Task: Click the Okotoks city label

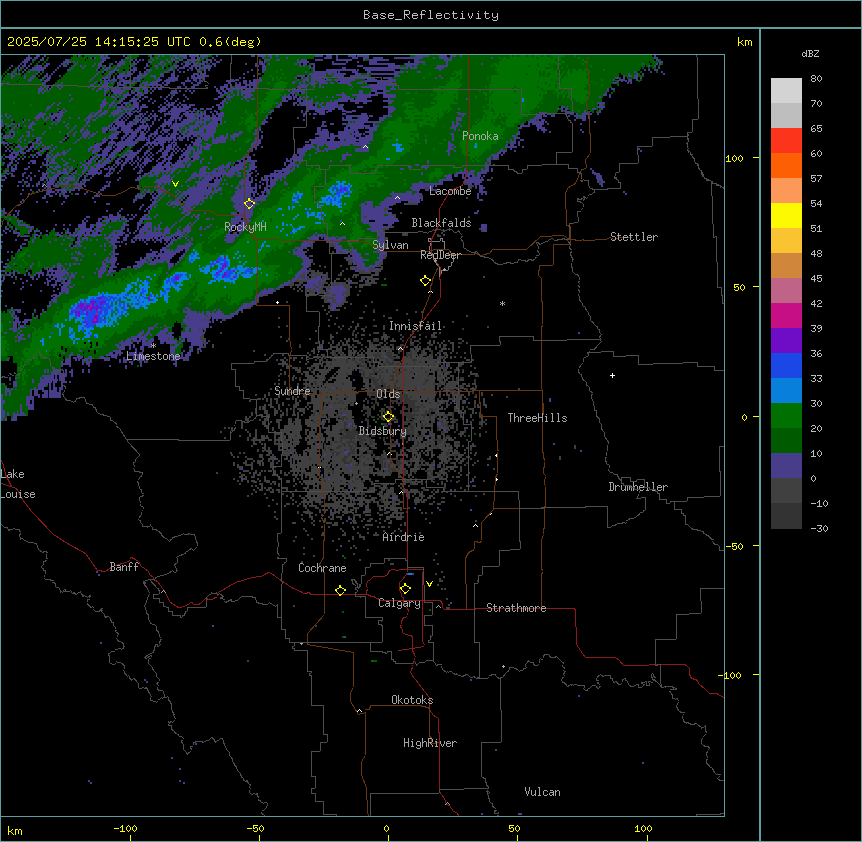Action: pos(412,700)
